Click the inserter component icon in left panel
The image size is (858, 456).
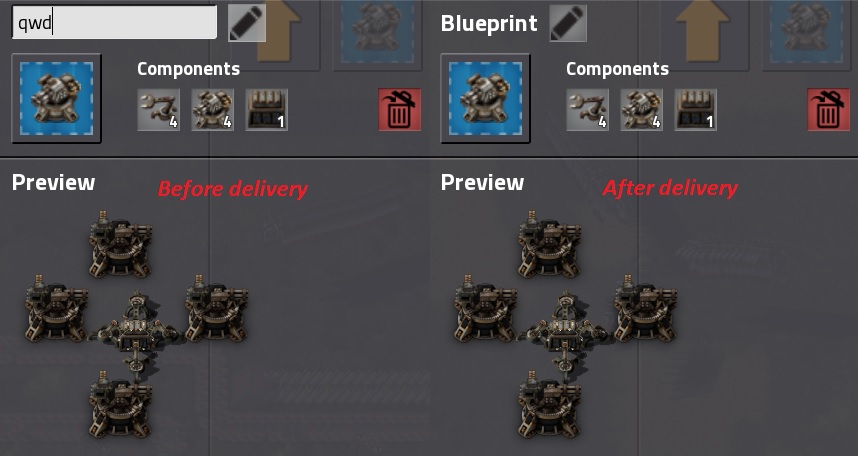[x=159, y=109]
